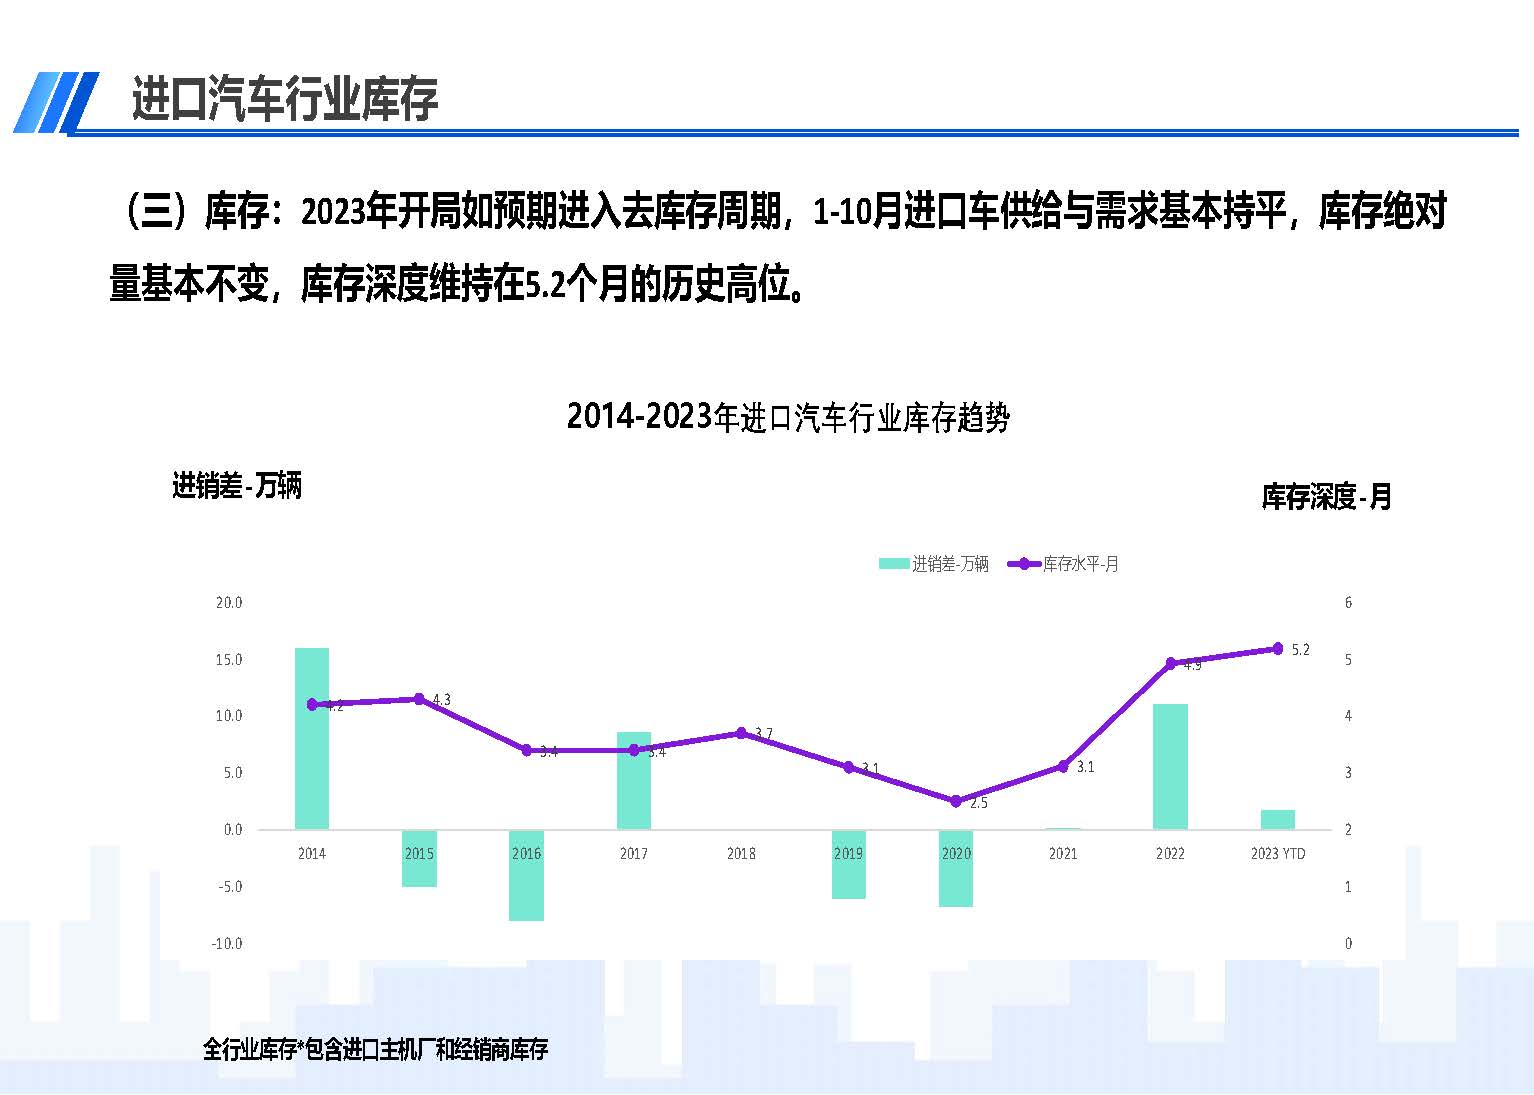
Task: Click the small teal bar for 2023 YTD
Action: [x=1277, y=819]
